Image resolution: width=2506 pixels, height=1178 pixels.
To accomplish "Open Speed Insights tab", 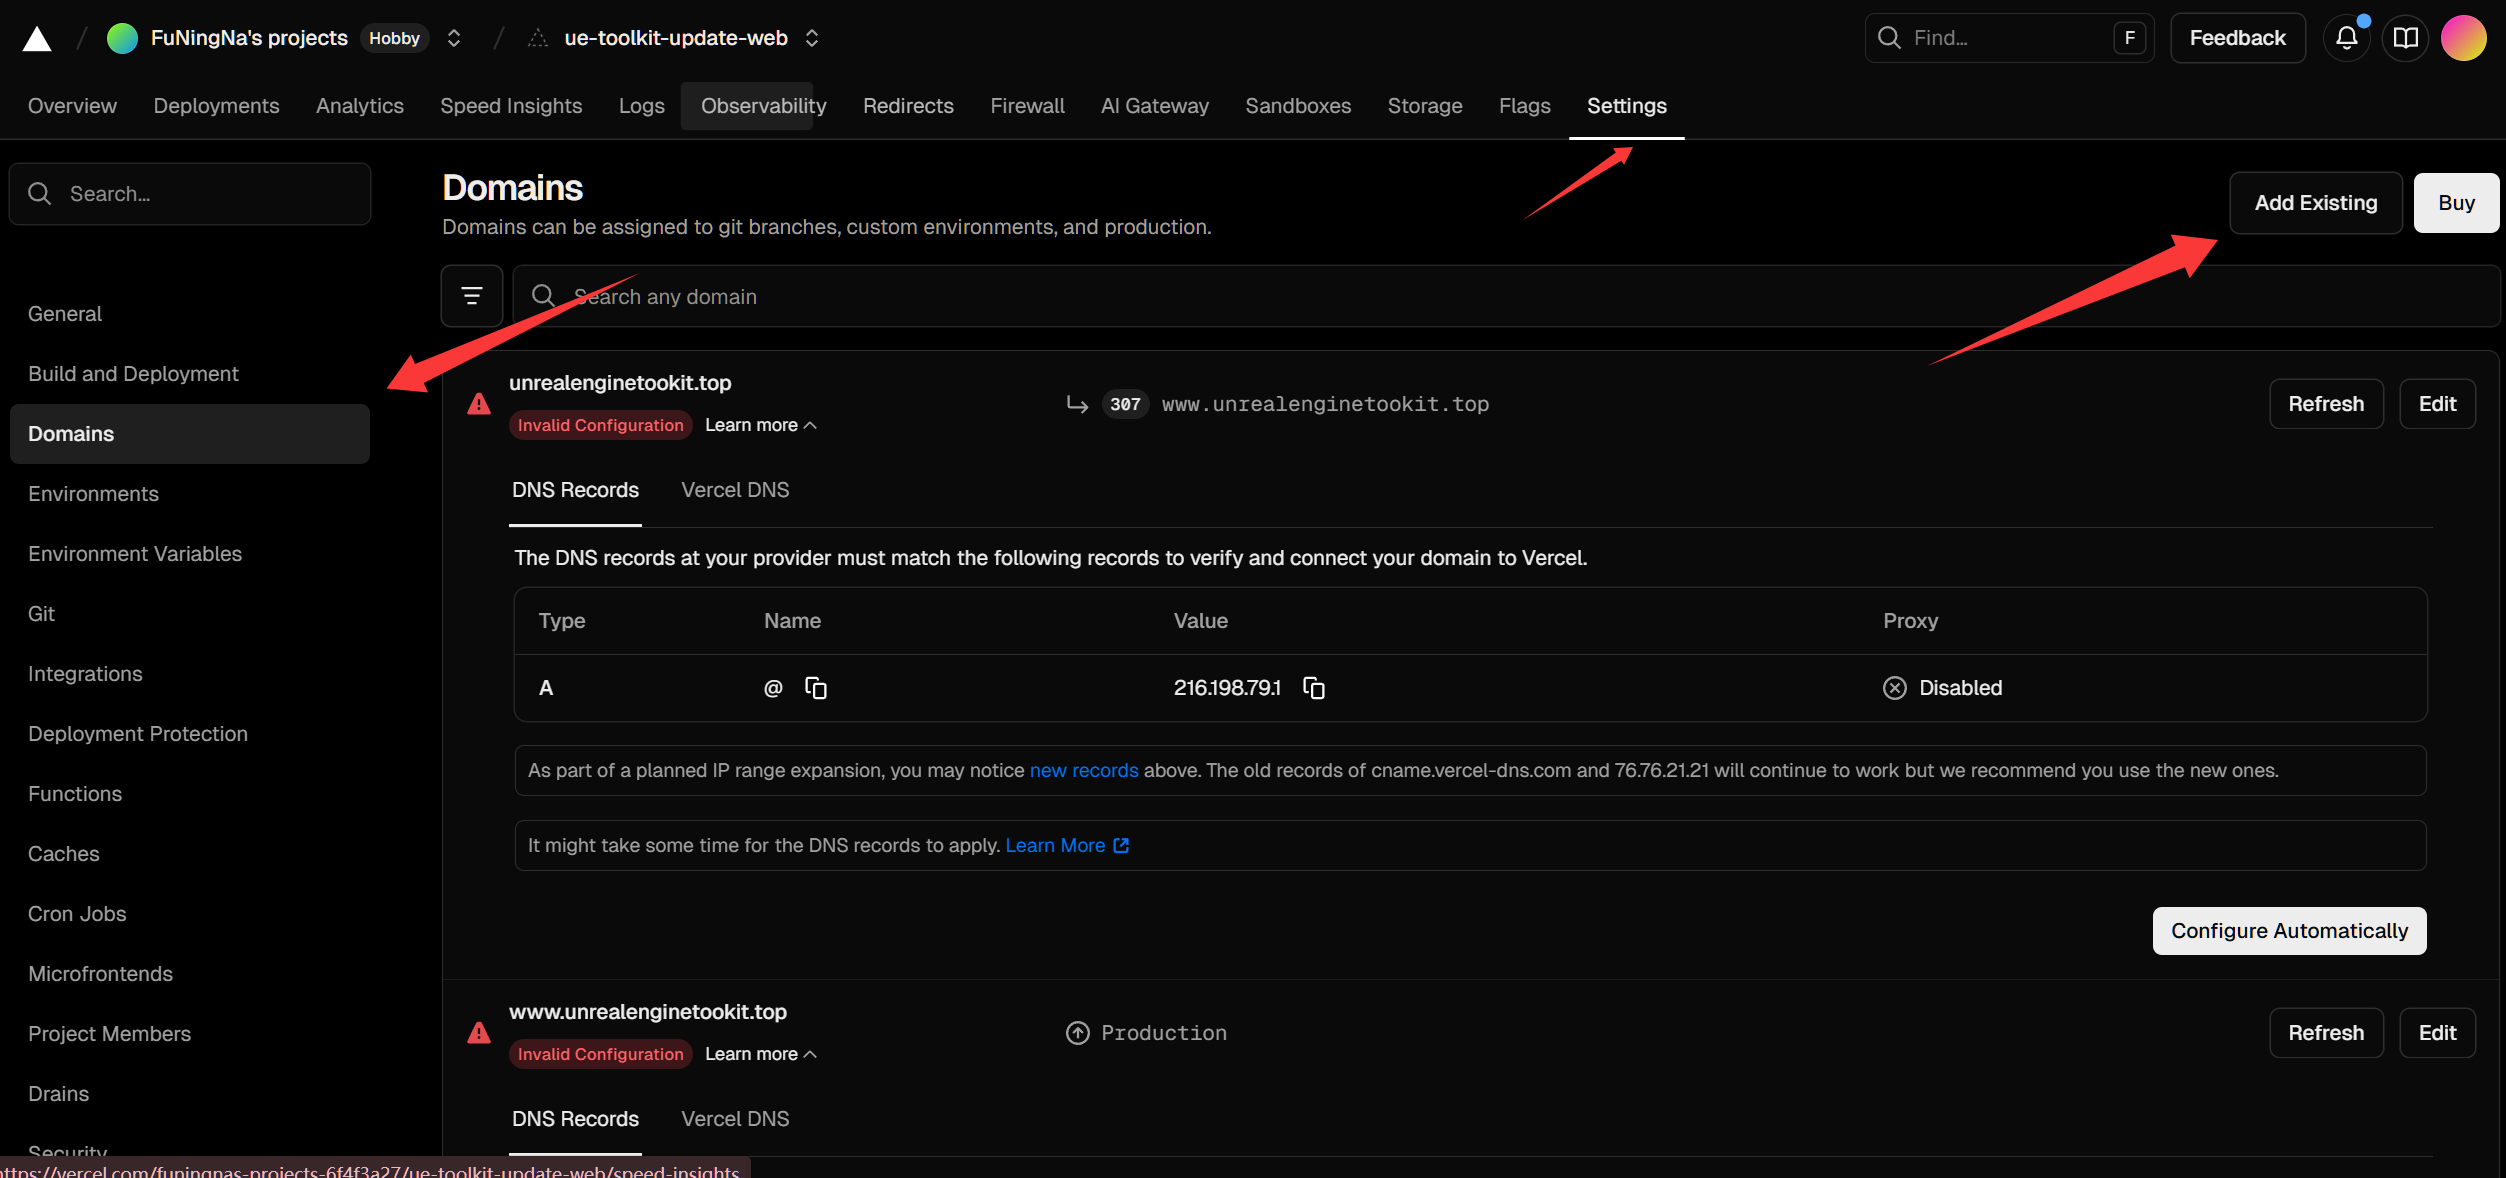I will point(511,106).
